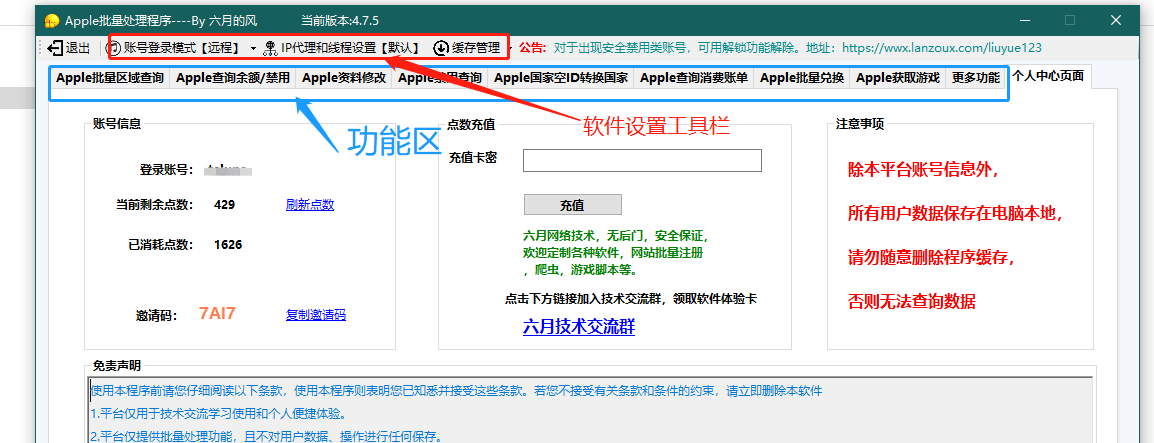Viewport: 1154px width, 443px height.
Task: Switch to Apple批量区域查询 tab
Action: 110,78
